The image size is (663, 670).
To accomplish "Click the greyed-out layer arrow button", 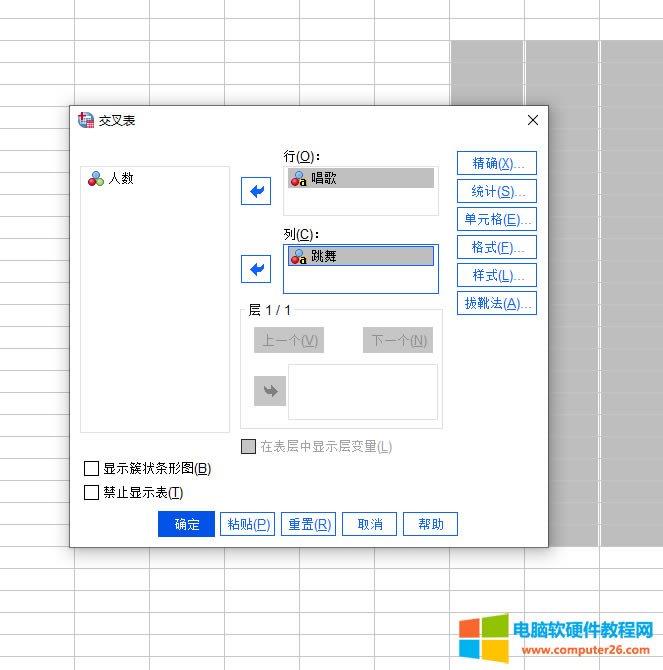I will click(269, 391).
